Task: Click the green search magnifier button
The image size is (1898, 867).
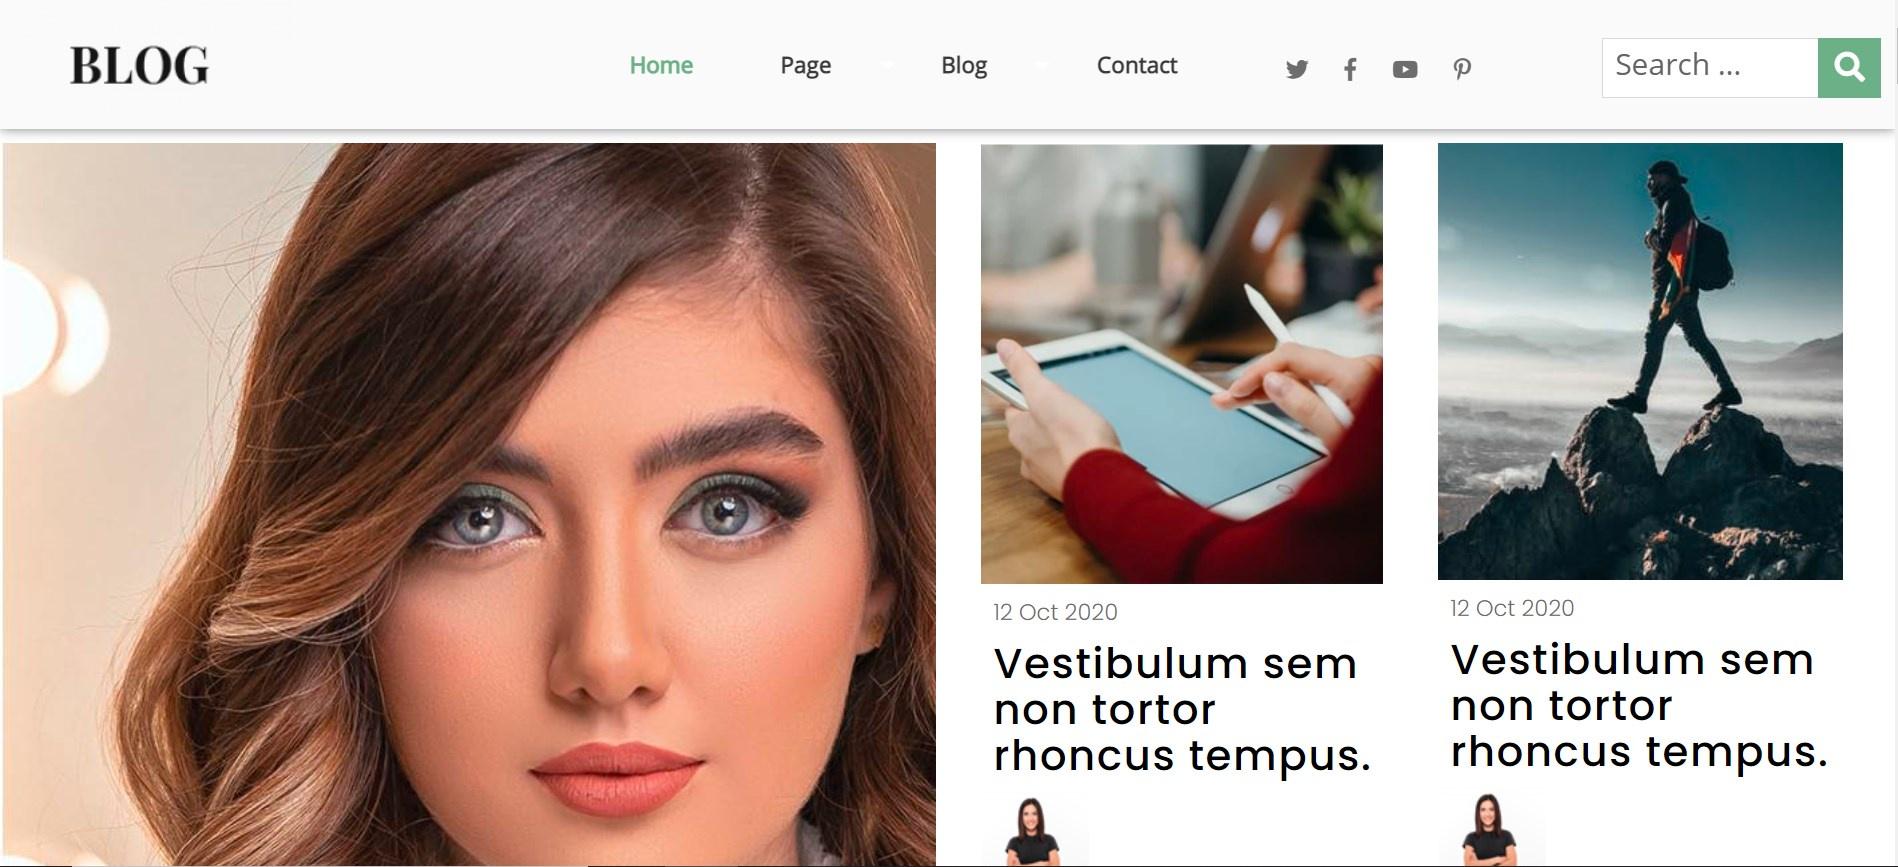Action: coord(1849,67)
